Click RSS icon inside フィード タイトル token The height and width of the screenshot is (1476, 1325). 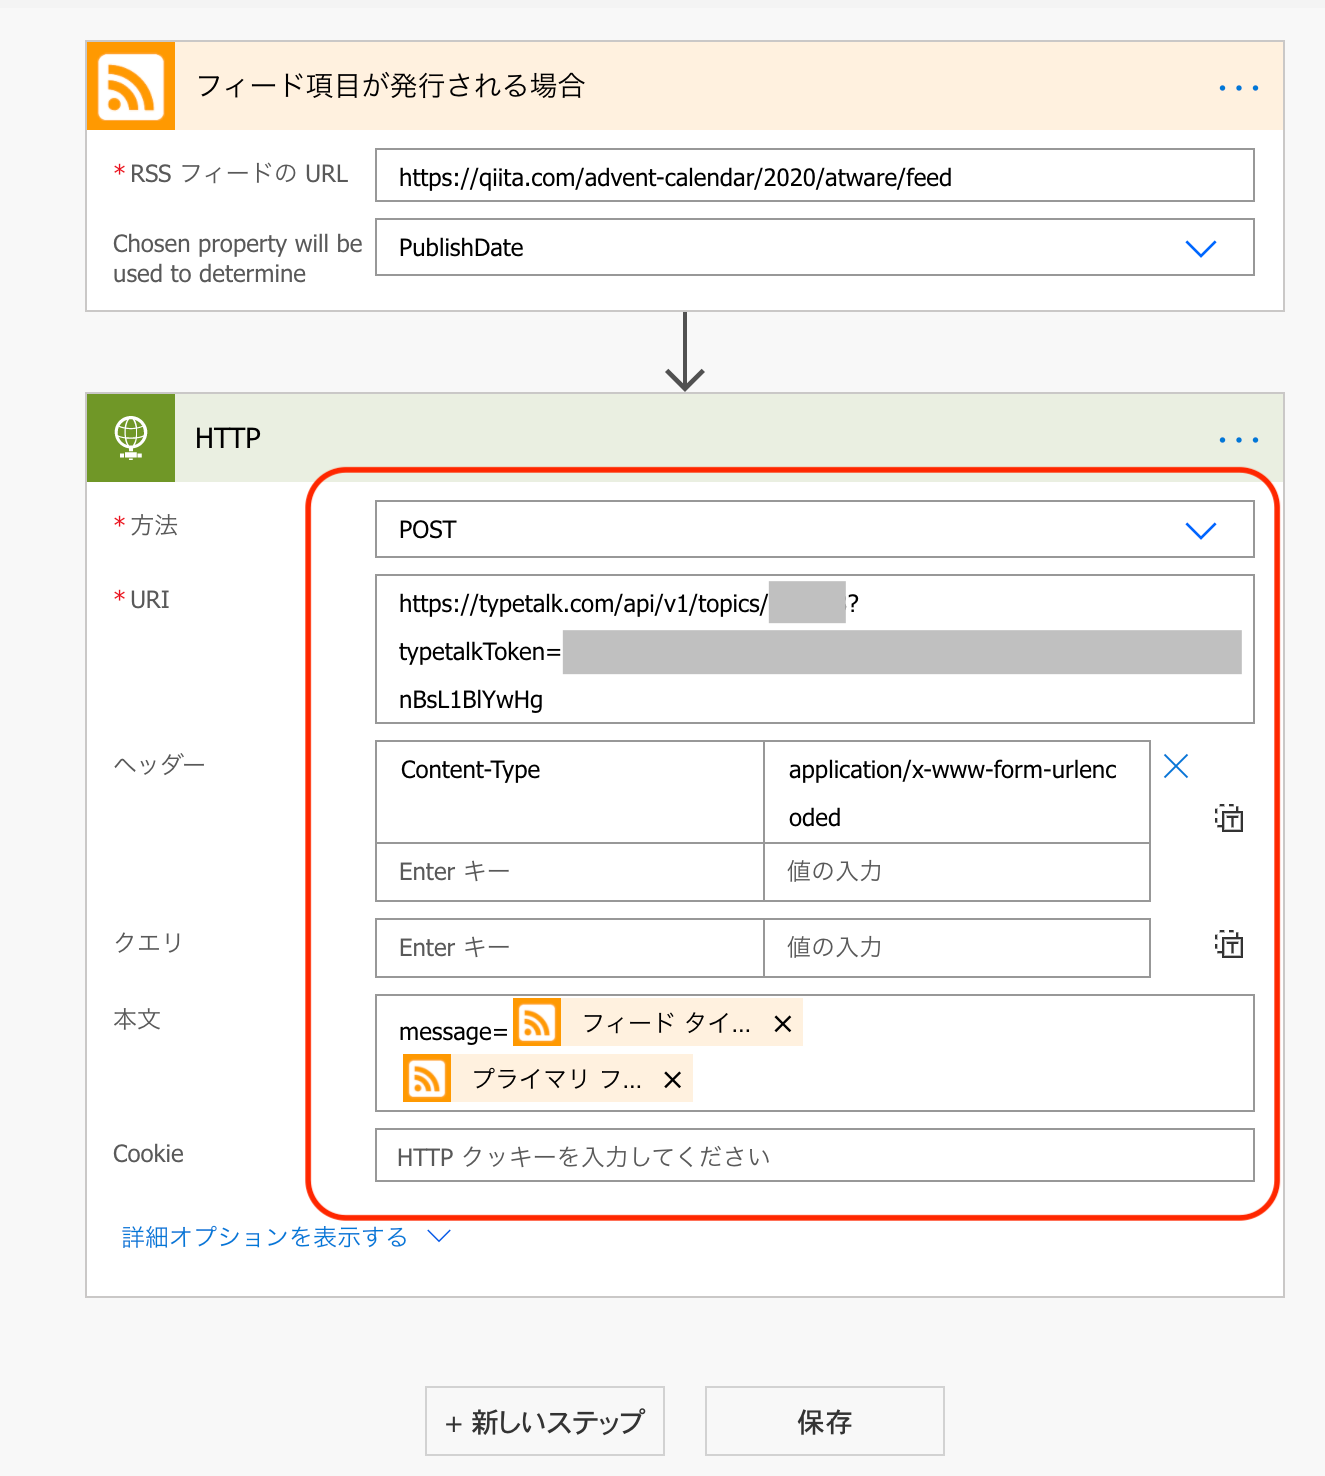pyautogui.click(x=537, y=1022)
